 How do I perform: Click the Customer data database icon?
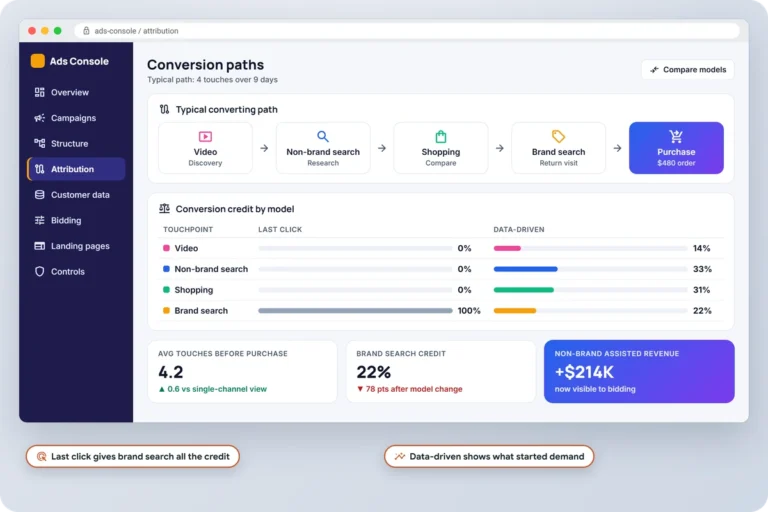tap(40, 195)
